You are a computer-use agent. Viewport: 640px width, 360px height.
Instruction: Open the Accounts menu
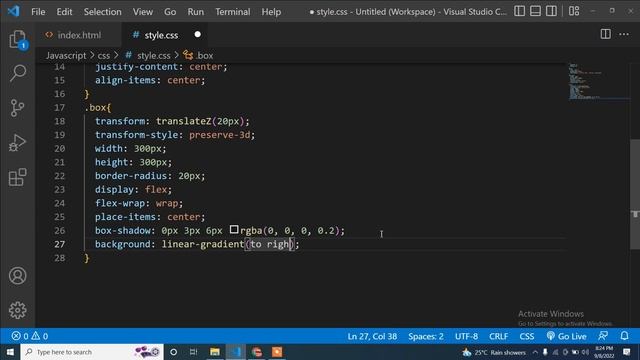18,276
